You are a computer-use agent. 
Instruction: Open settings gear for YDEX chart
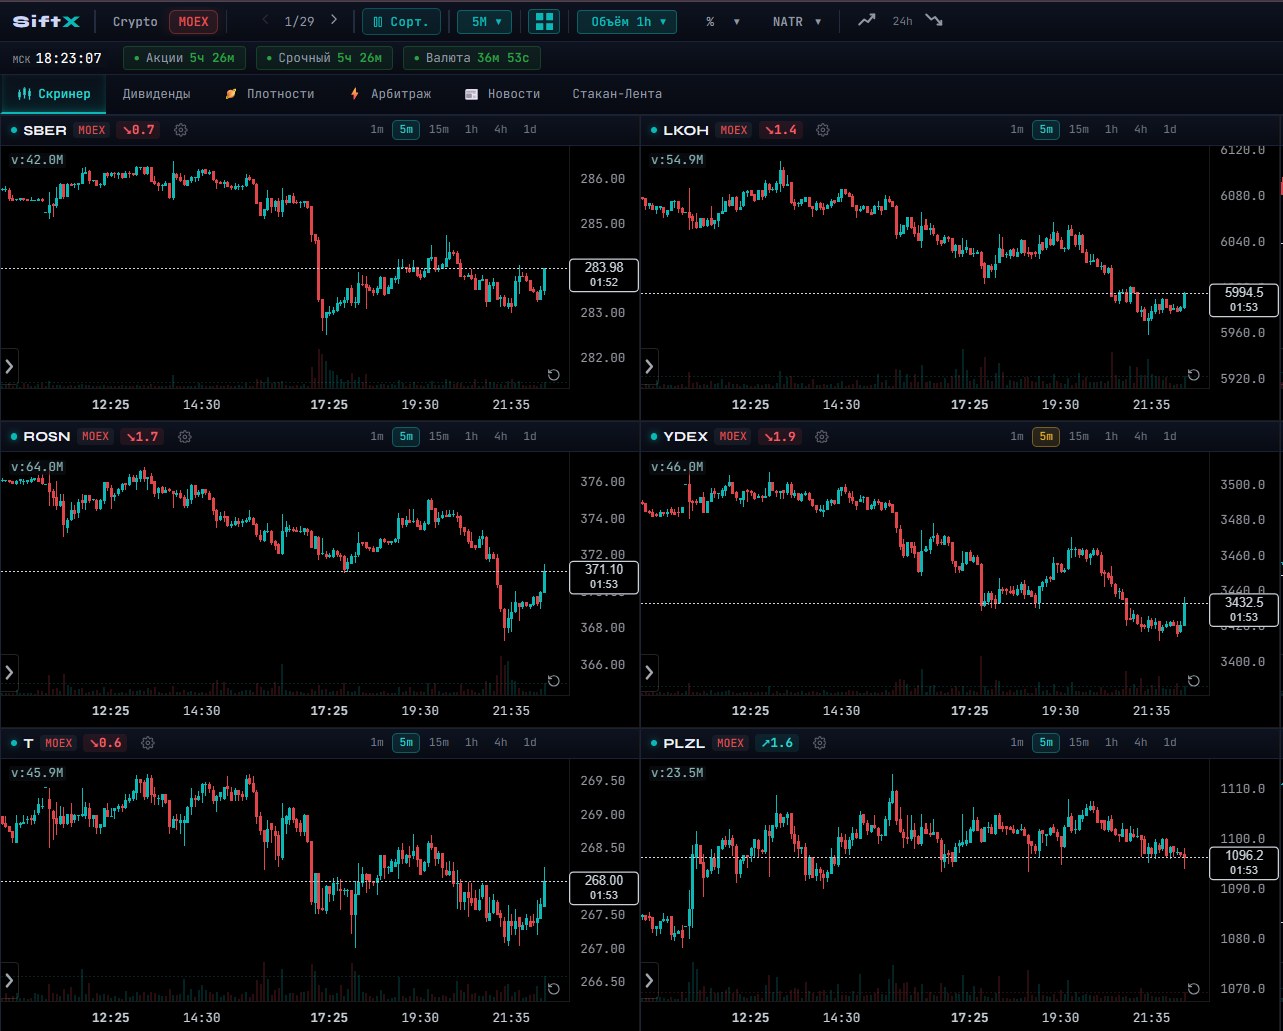click(821, 437)
